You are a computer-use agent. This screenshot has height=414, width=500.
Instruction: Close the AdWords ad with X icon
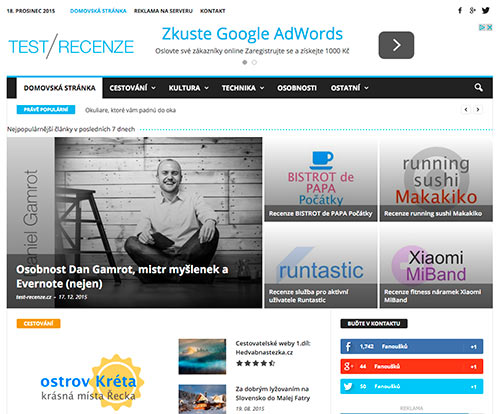point(489,27)
